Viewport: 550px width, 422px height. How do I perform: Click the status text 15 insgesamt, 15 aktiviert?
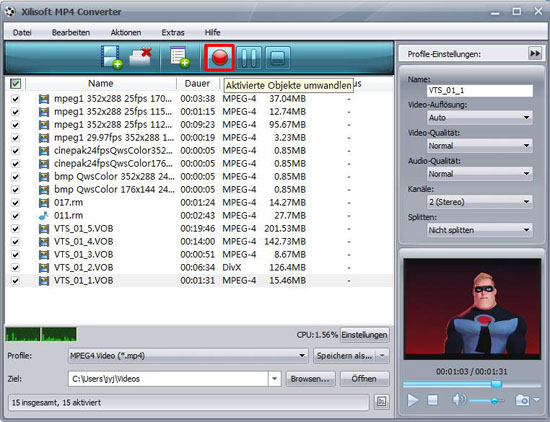pos(56,402)
